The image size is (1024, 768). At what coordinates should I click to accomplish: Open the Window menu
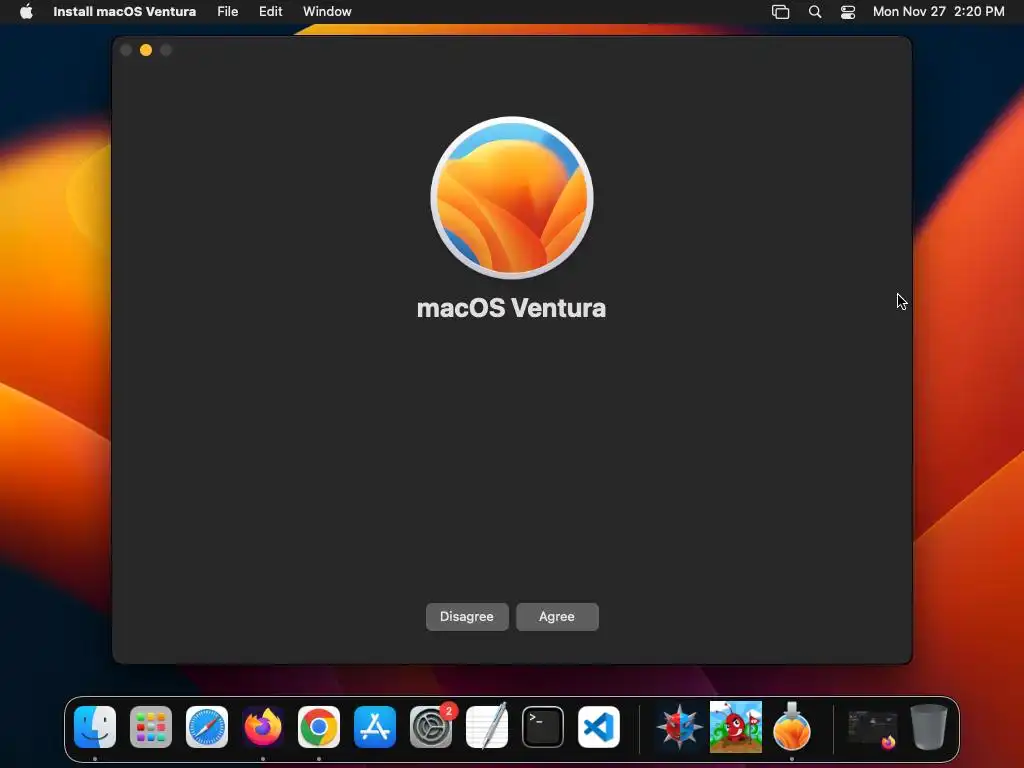tap(327, 11)
